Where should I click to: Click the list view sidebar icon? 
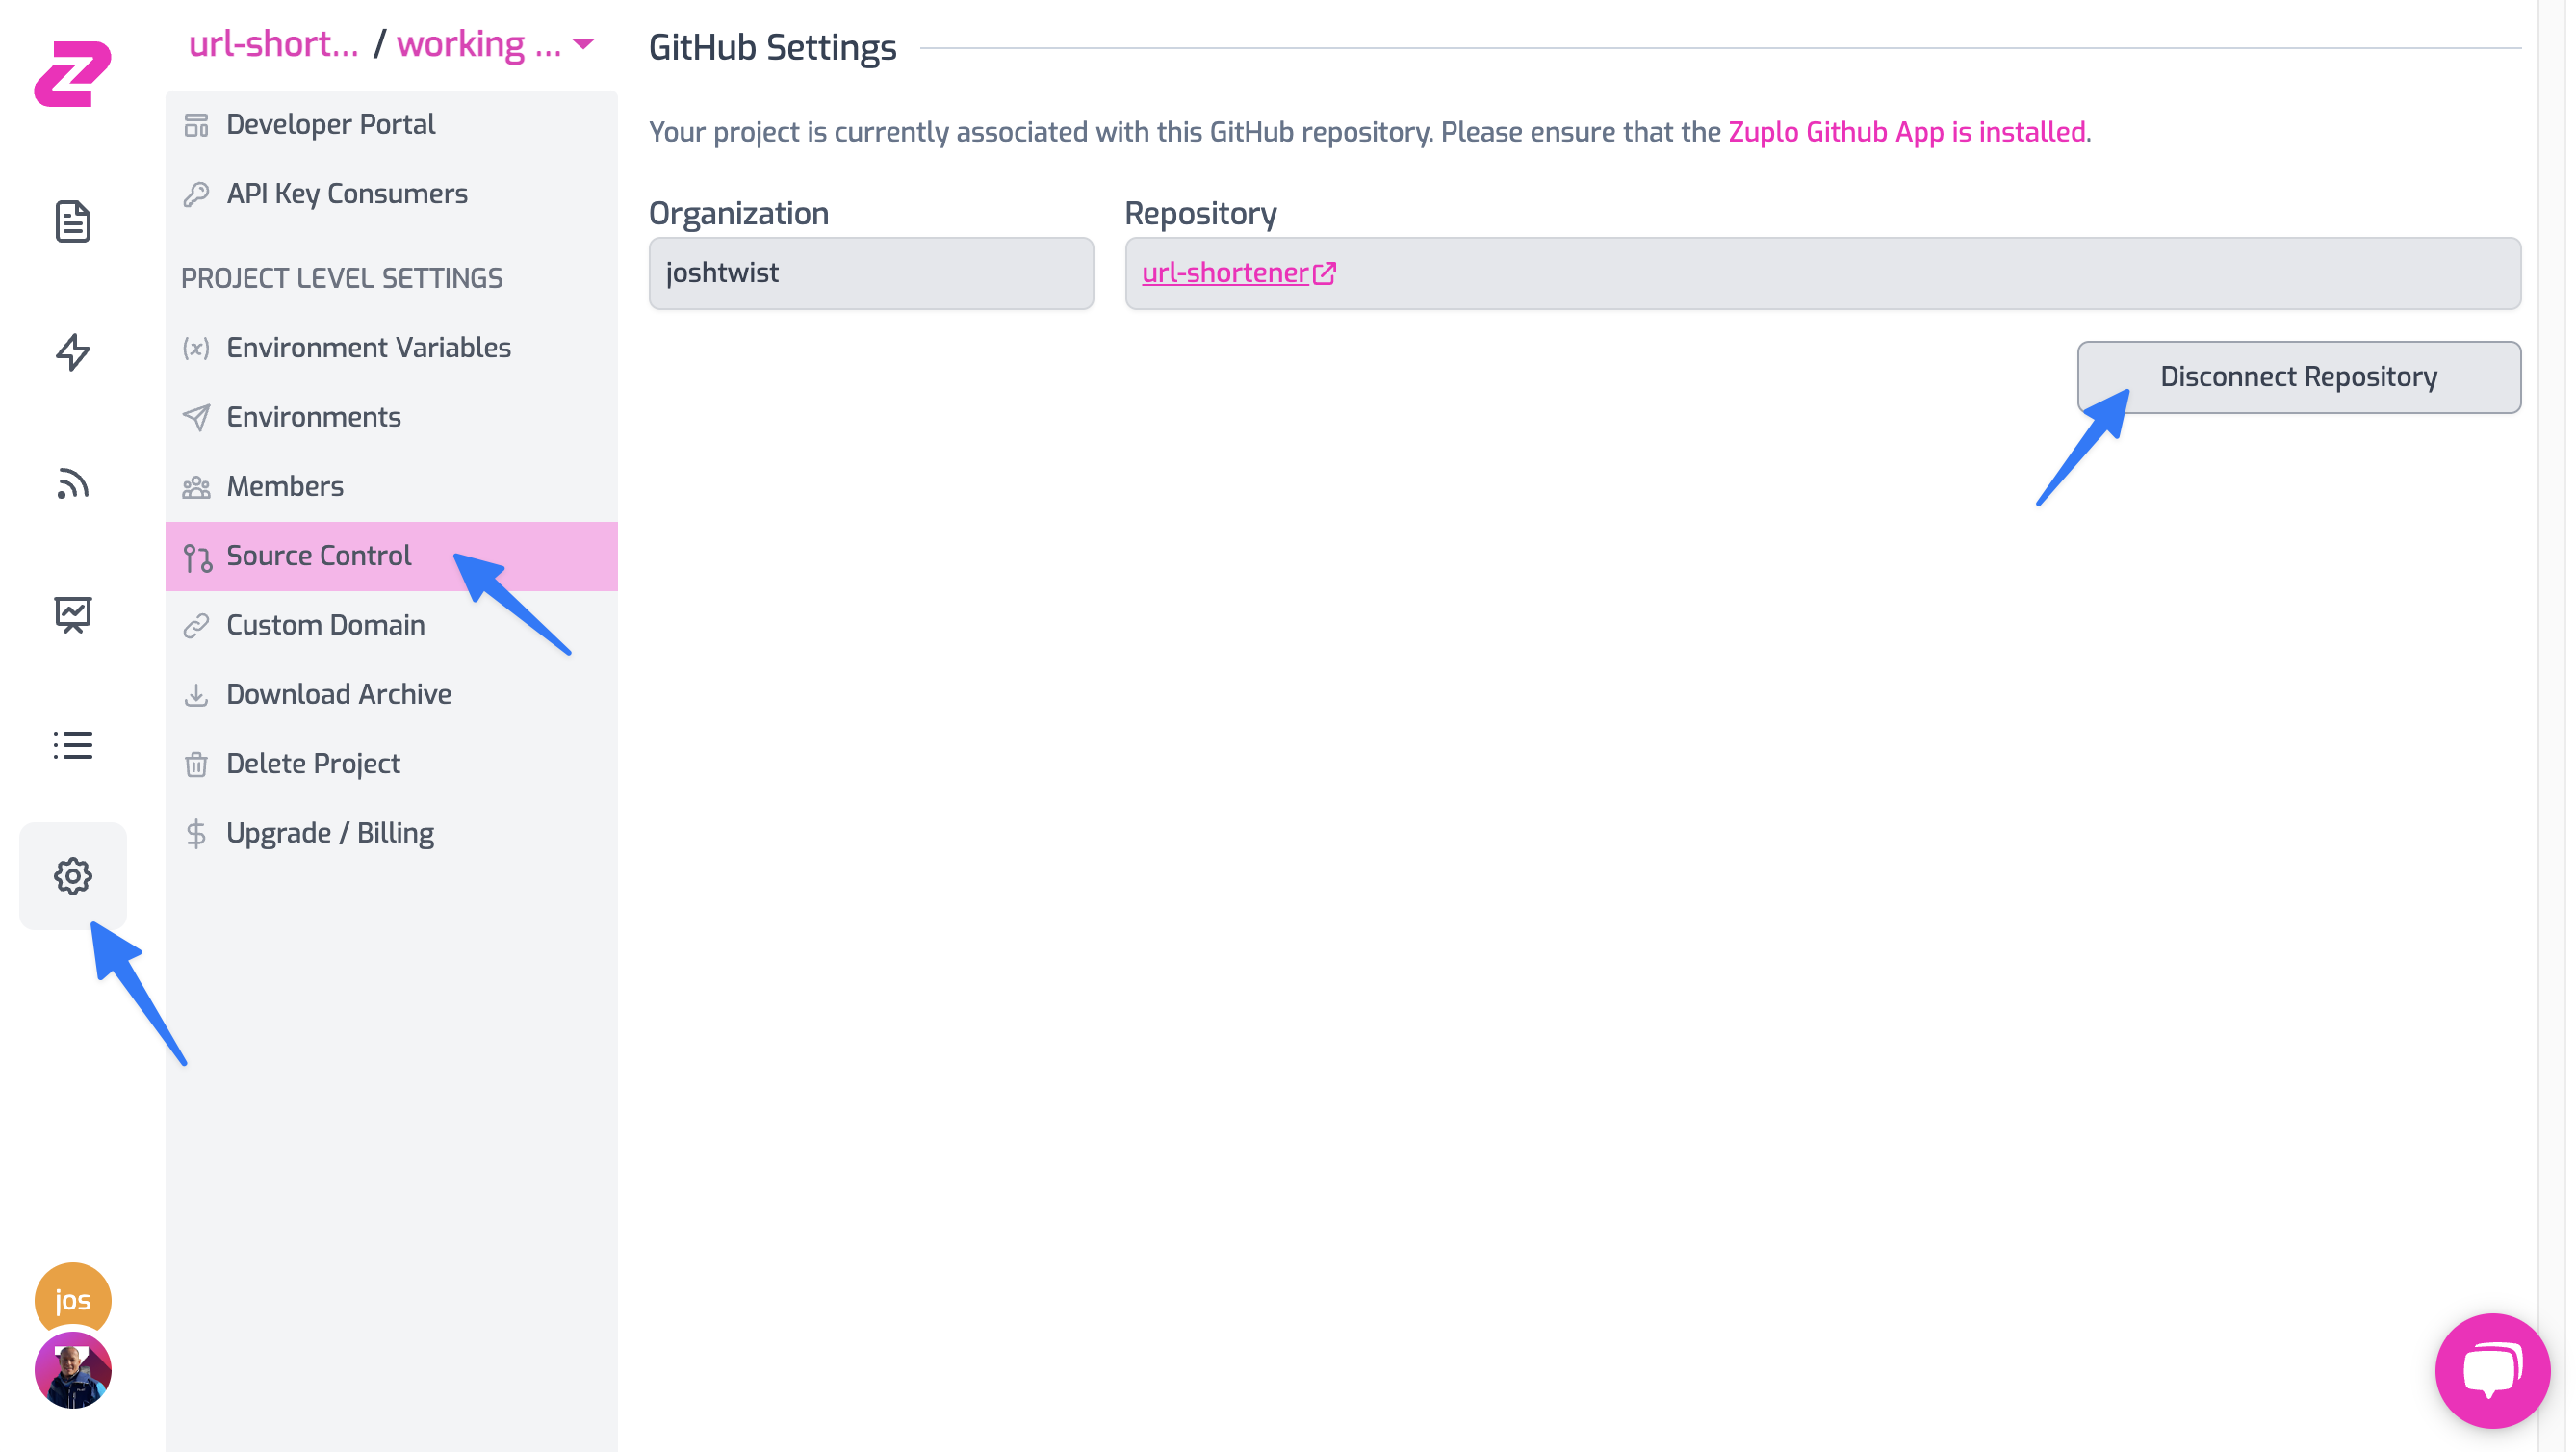[x=72, y=745]
